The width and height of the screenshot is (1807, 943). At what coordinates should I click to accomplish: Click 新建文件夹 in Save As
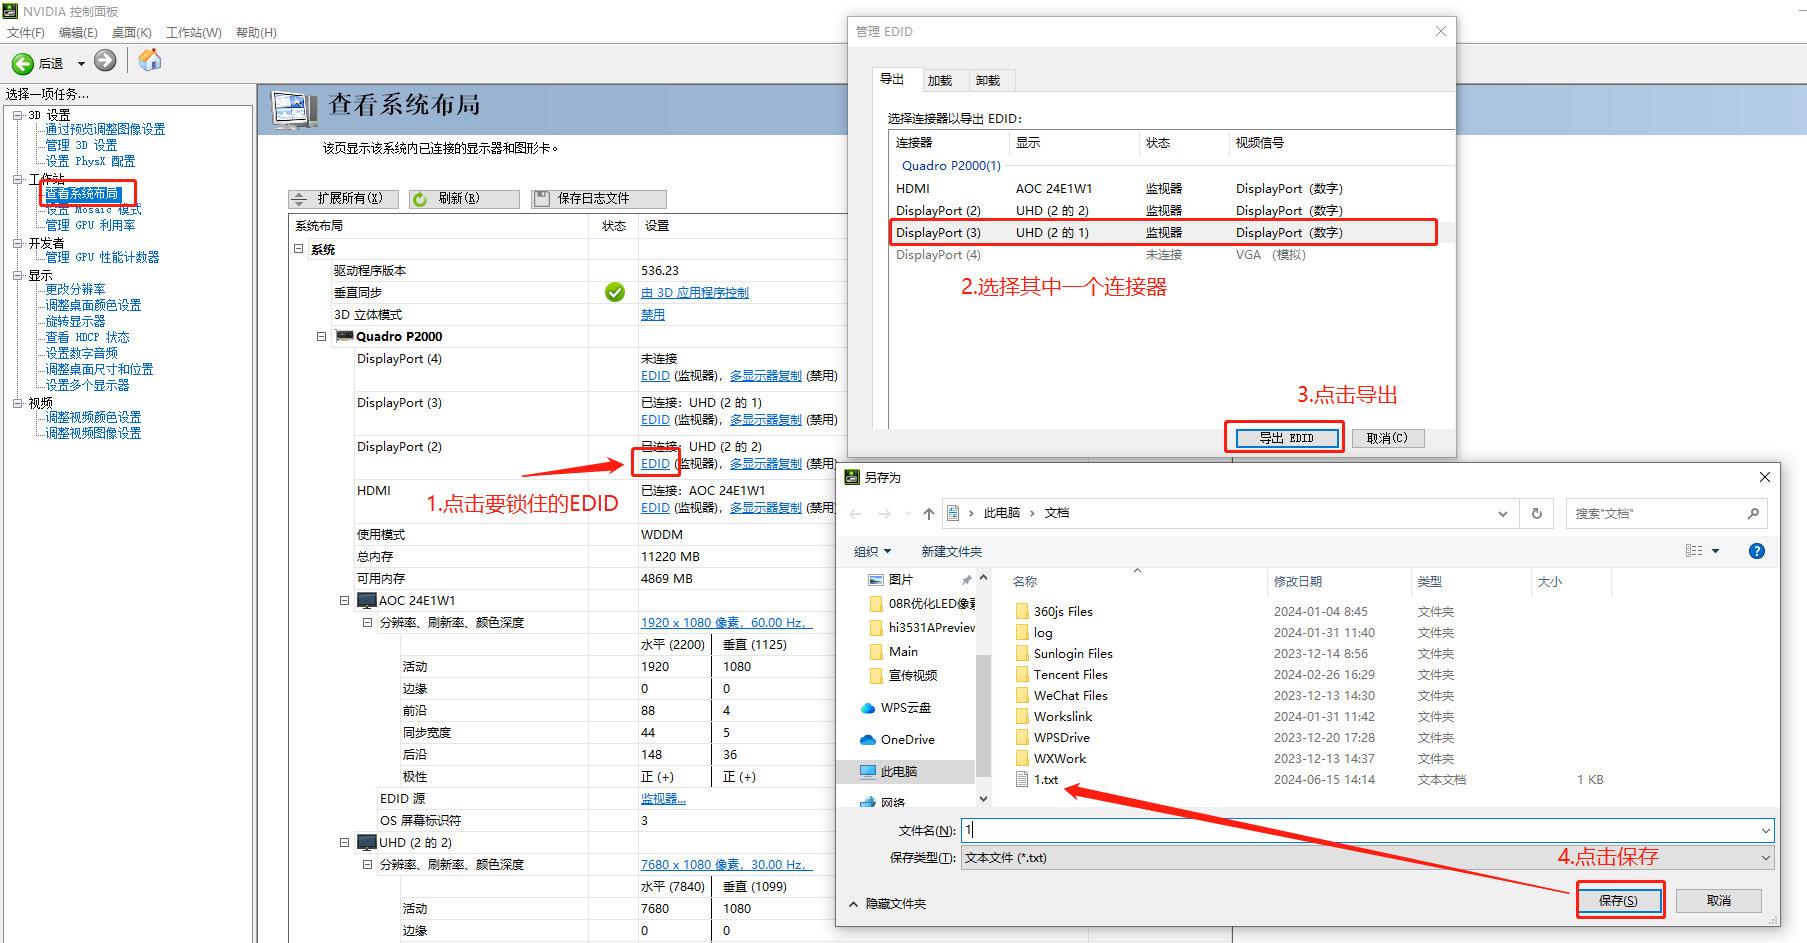point(951,552)
